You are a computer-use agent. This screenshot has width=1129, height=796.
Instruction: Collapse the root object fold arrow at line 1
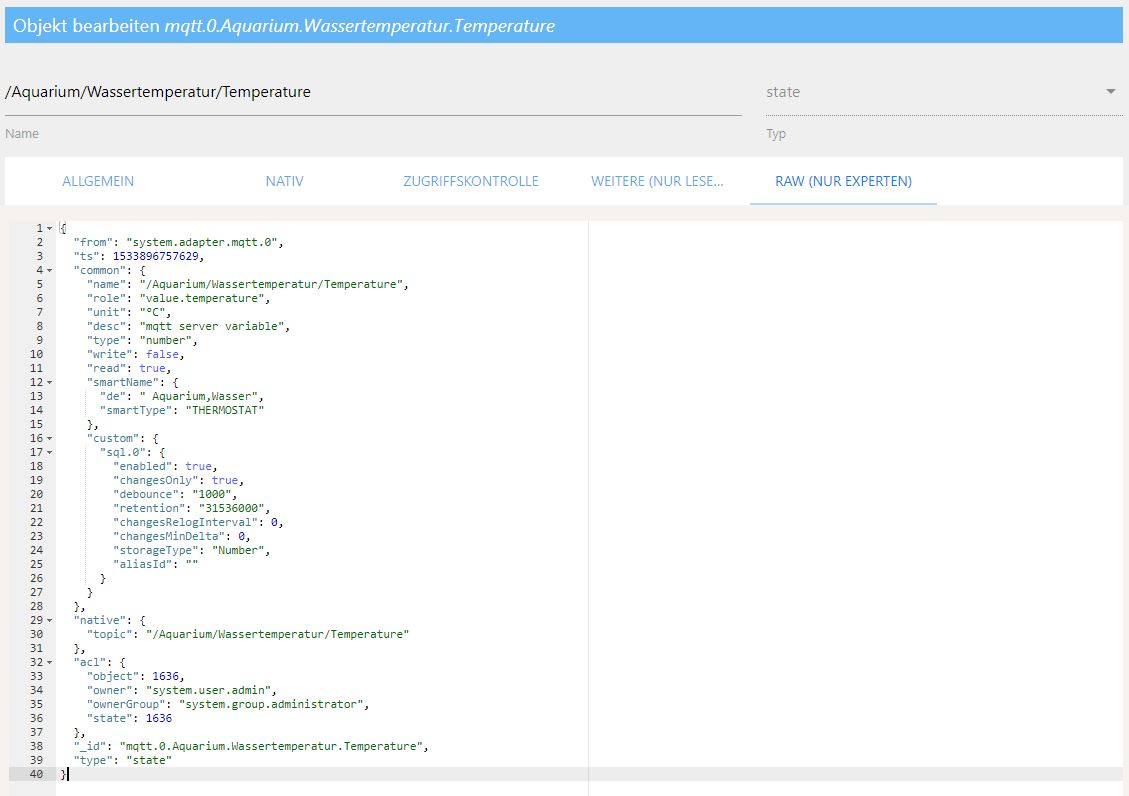tap(50, 228)
